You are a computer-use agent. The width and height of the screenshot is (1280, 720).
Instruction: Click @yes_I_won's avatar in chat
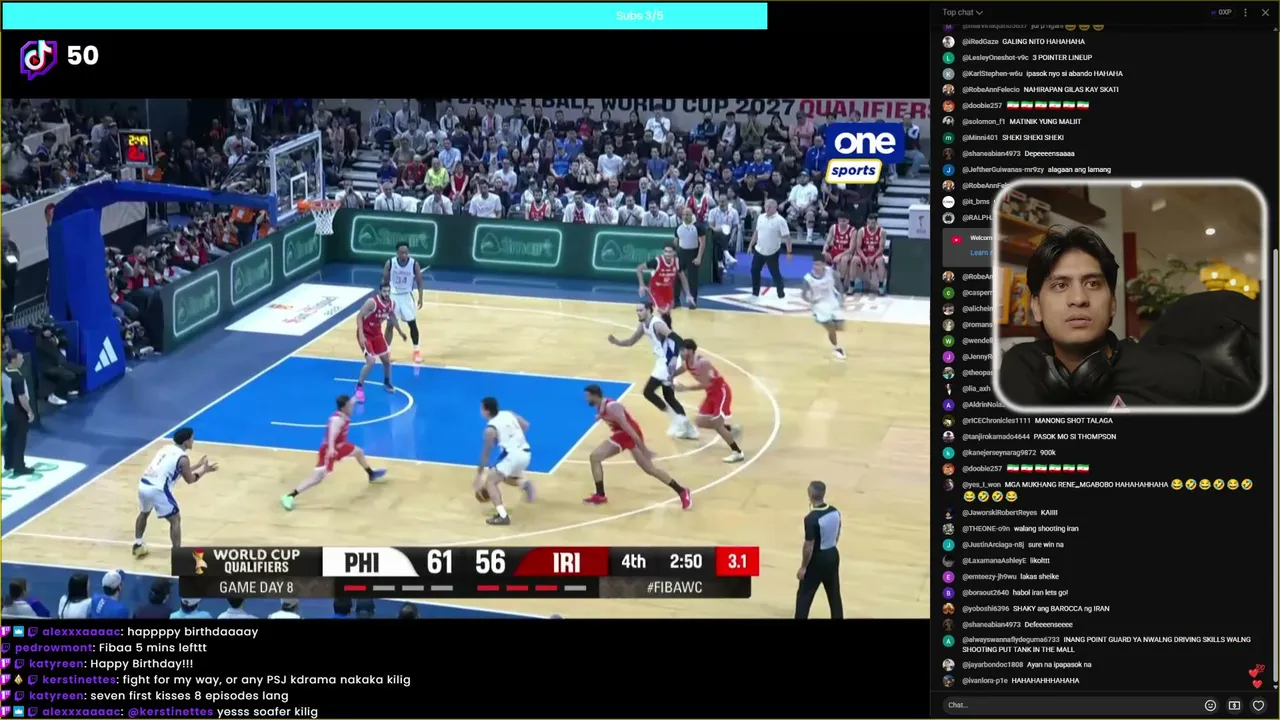[948, 485]
